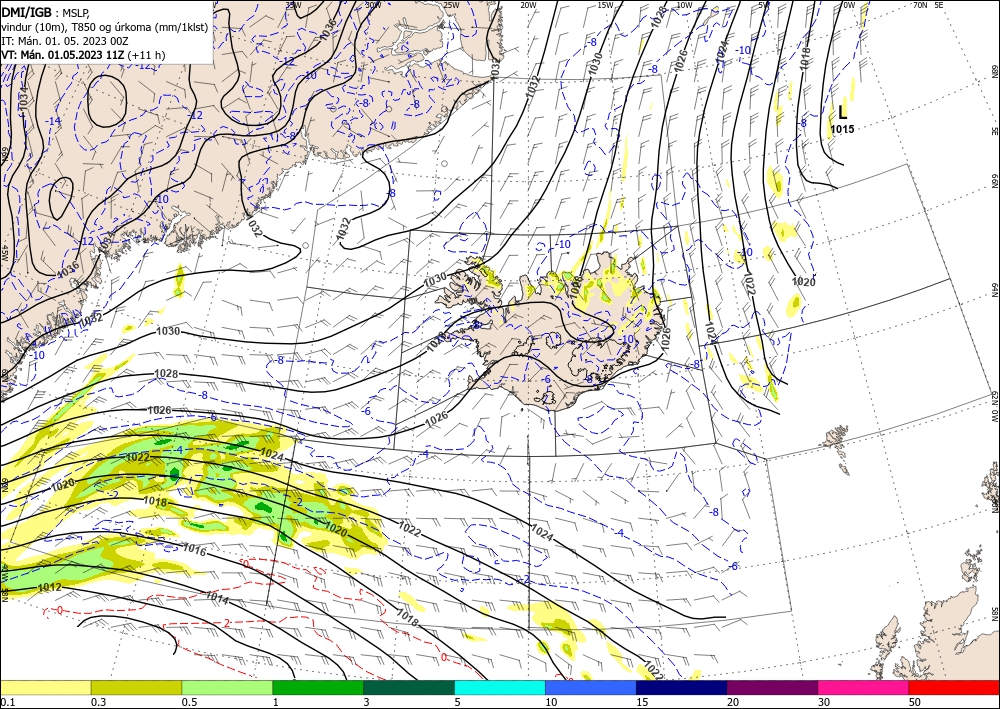Click the '35W' longitude label
This screenshot has width=1000, height=709.
point(293,5)
